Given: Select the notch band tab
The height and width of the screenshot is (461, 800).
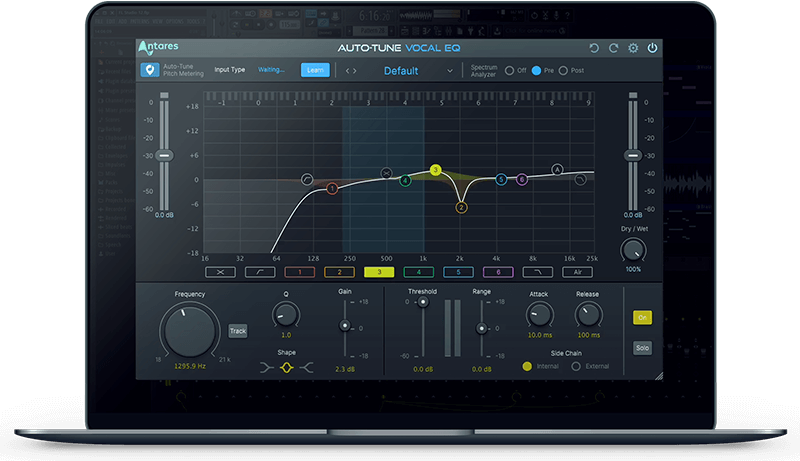Looking at the screenshot, I should pyautogui.click(x=220, y=272).
